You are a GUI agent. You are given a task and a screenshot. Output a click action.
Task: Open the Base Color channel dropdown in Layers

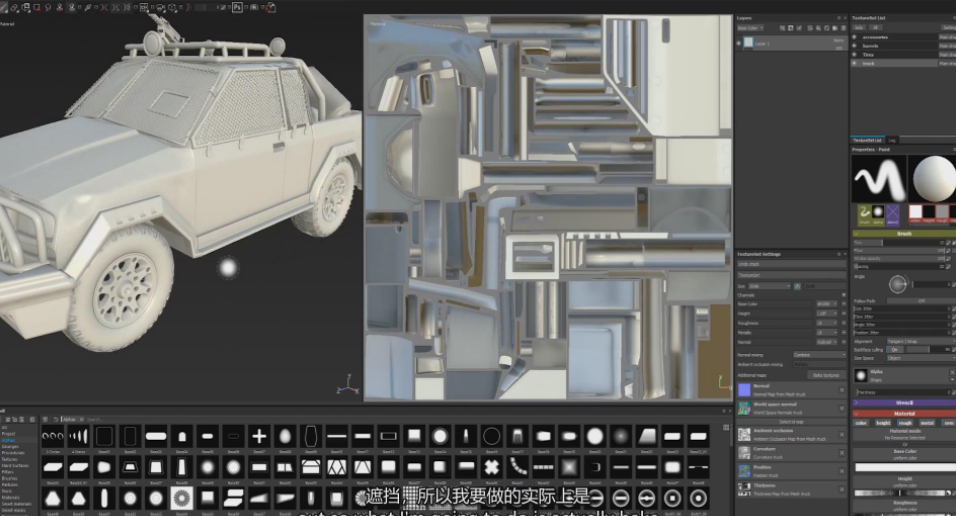click(x=750, y=28)
